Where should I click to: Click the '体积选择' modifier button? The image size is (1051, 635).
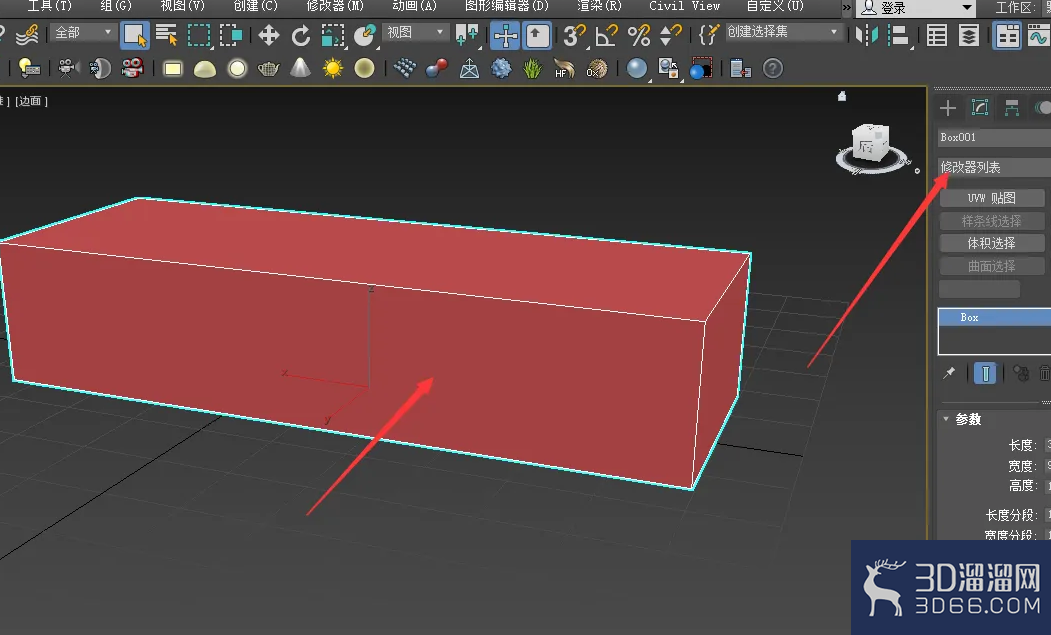pos(991,243)
